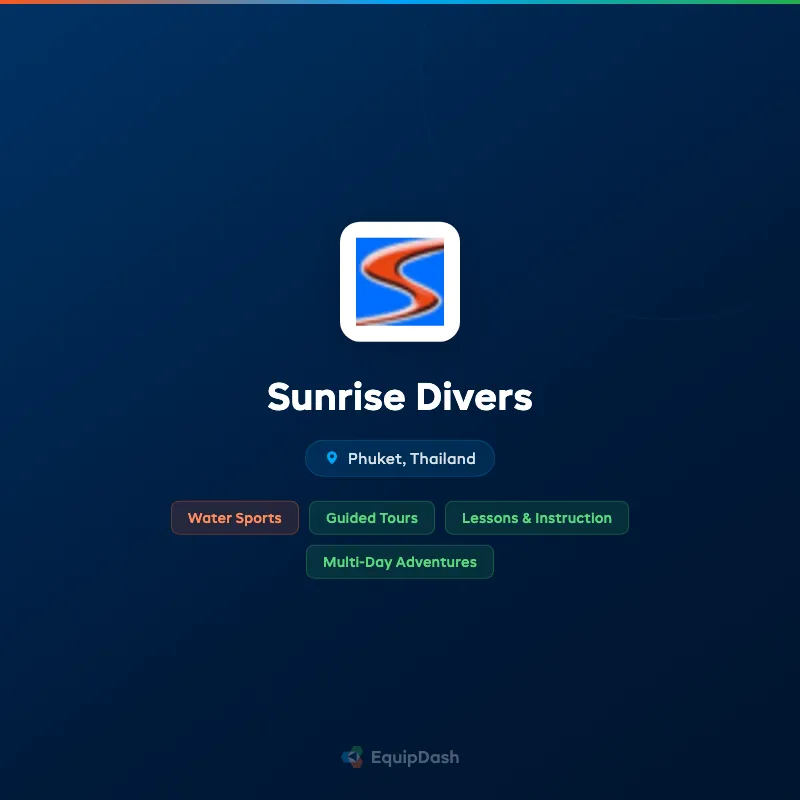The image size is (800, 800).
Task: Click the colorful EquipDash footer glyph
Action: coord(351,757)
